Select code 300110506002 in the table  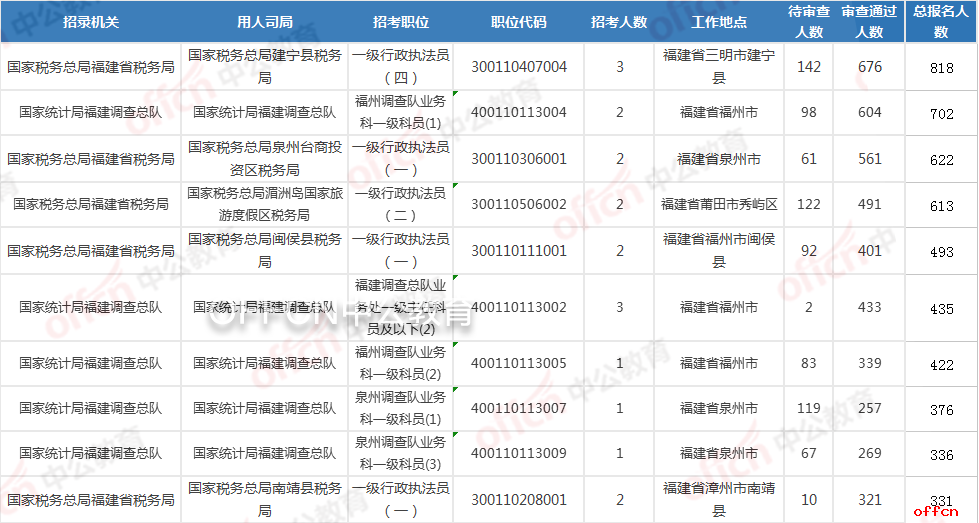pos(519,204)
